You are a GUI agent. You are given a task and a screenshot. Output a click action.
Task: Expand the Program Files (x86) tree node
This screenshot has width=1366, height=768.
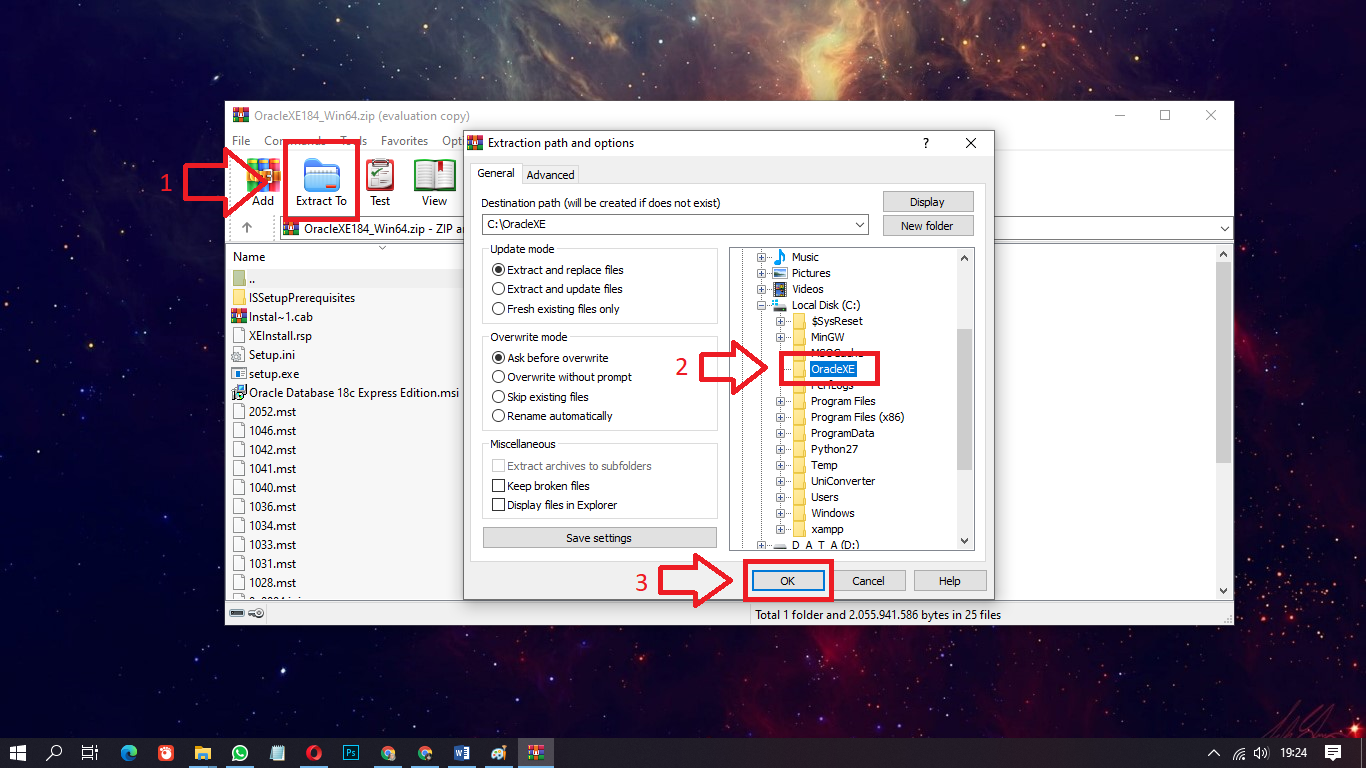[781, 417]
